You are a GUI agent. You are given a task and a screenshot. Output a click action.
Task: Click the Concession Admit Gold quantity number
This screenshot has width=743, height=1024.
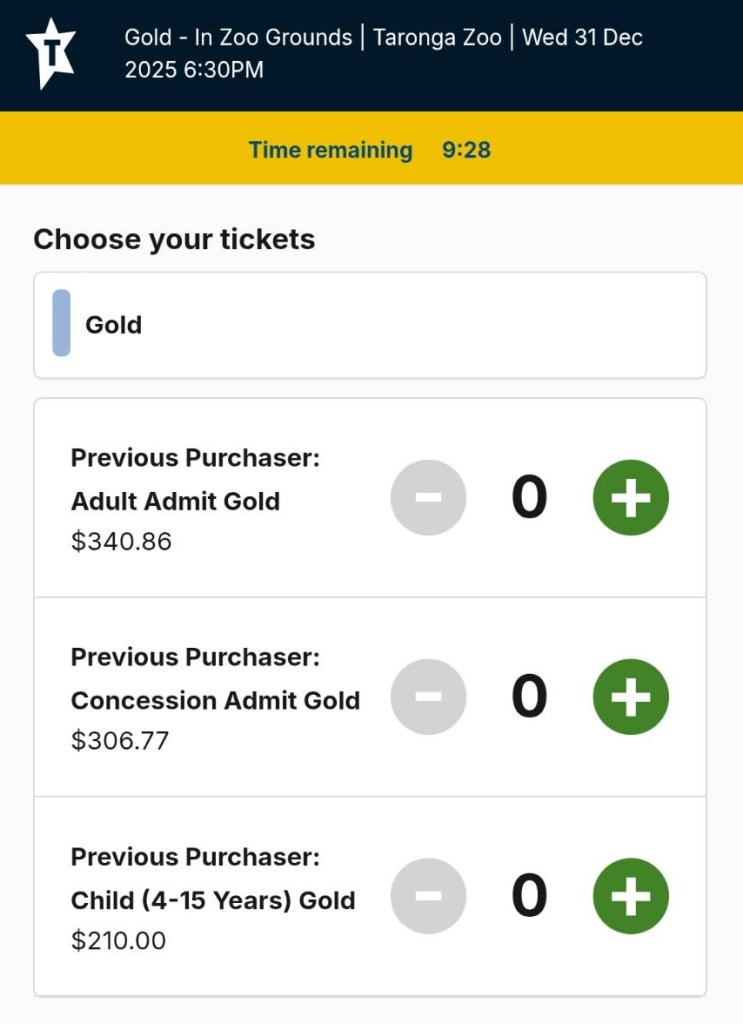click(x=529, y=697)
